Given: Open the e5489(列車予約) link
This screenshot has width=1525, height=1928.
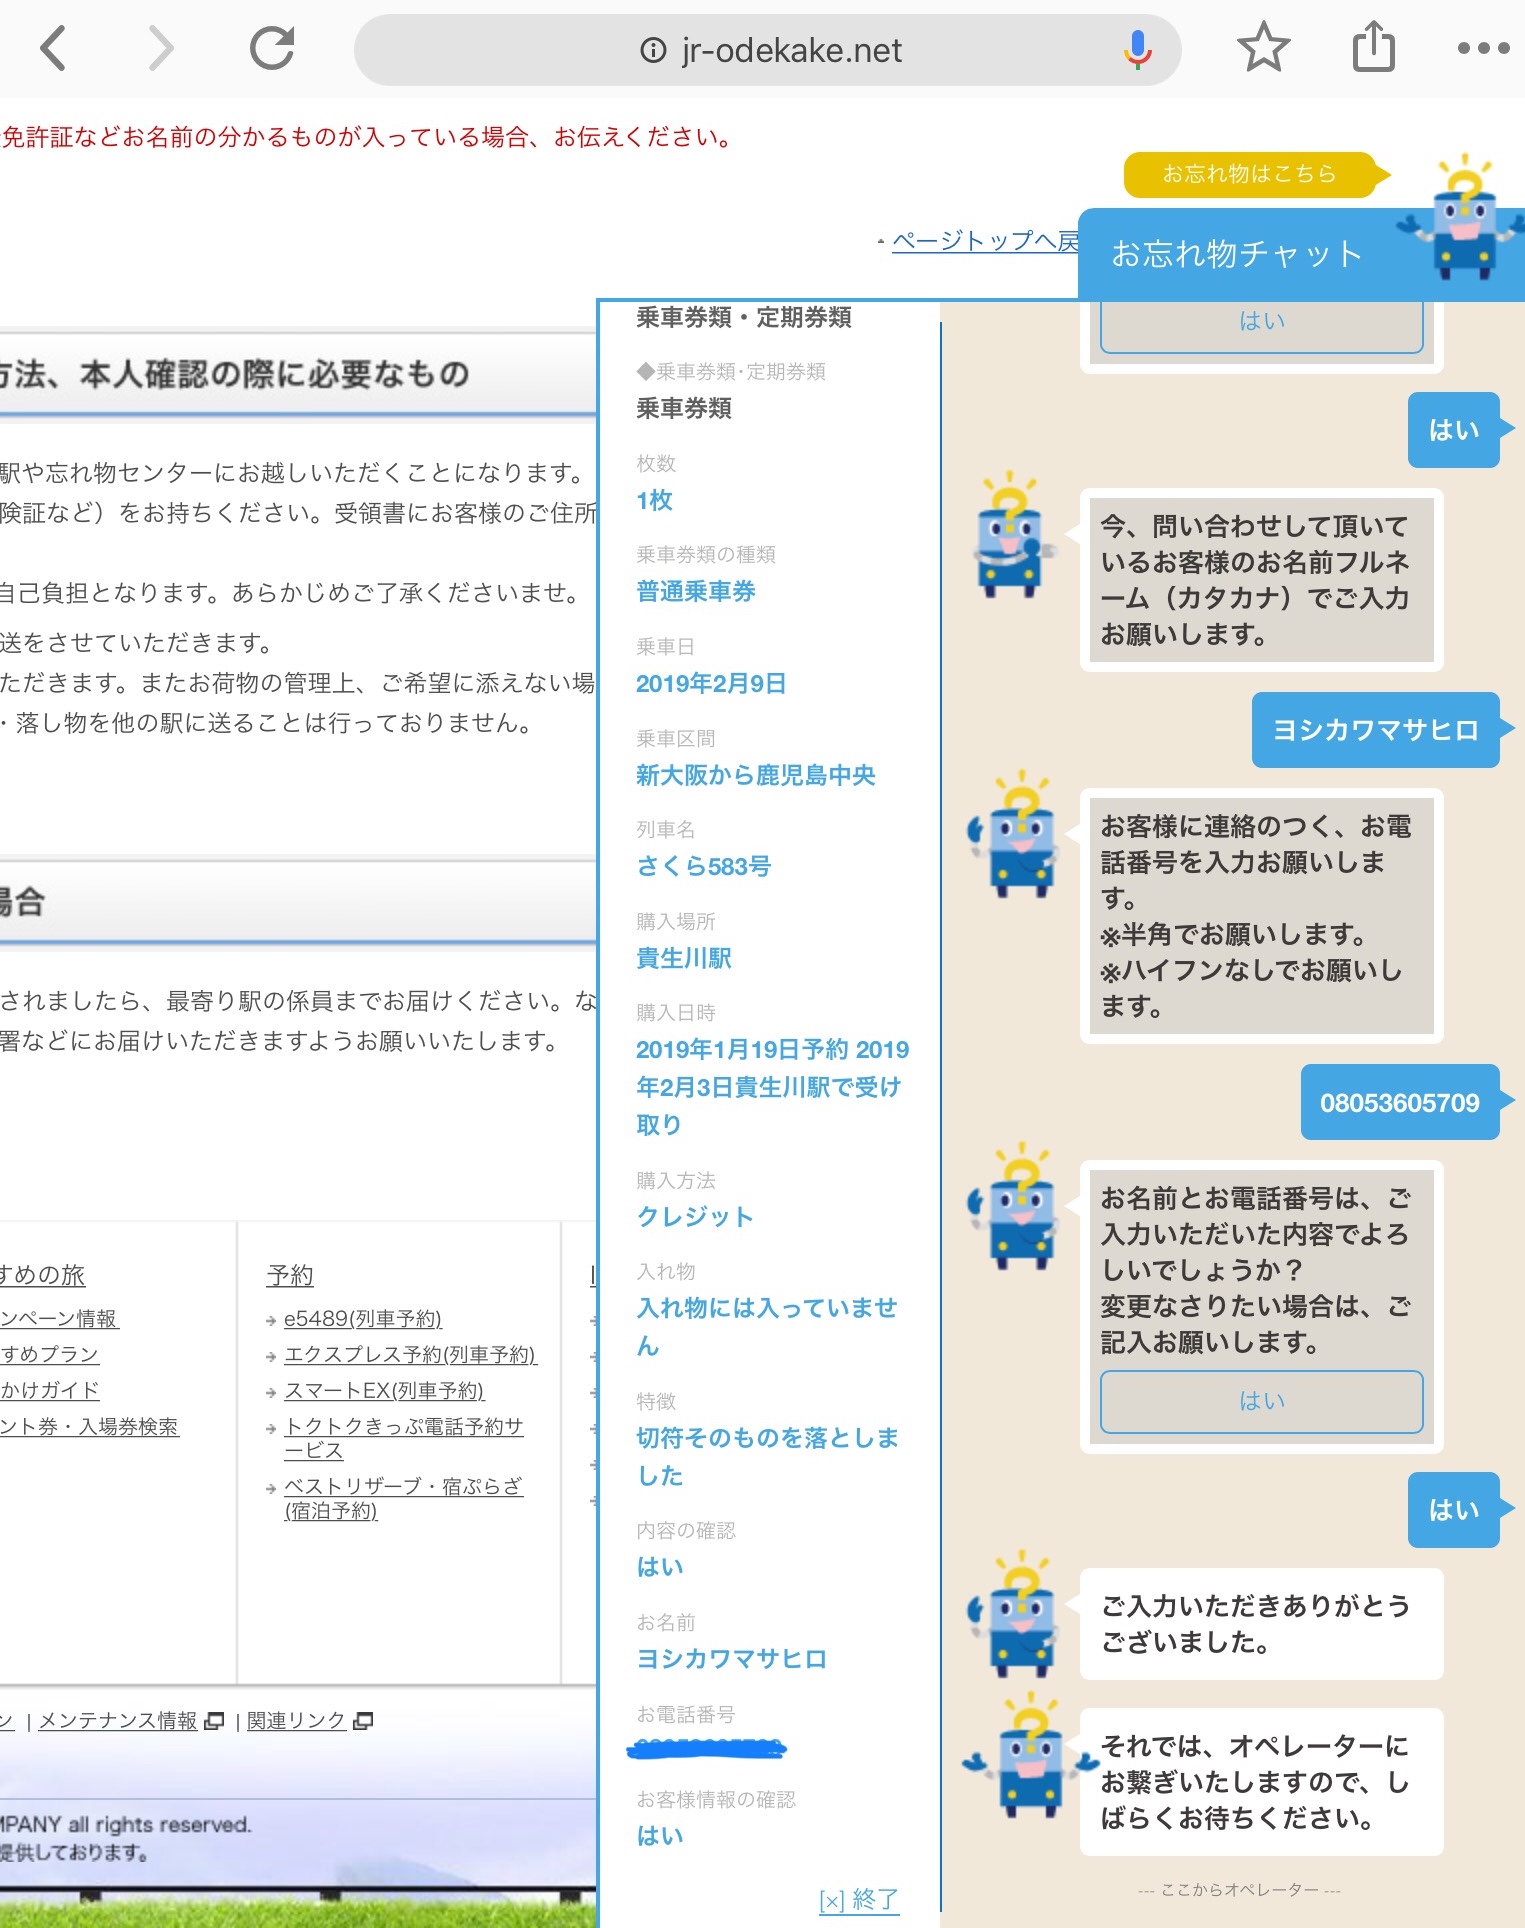Looking at the screenshot, I should click(x=362, y=1319).
